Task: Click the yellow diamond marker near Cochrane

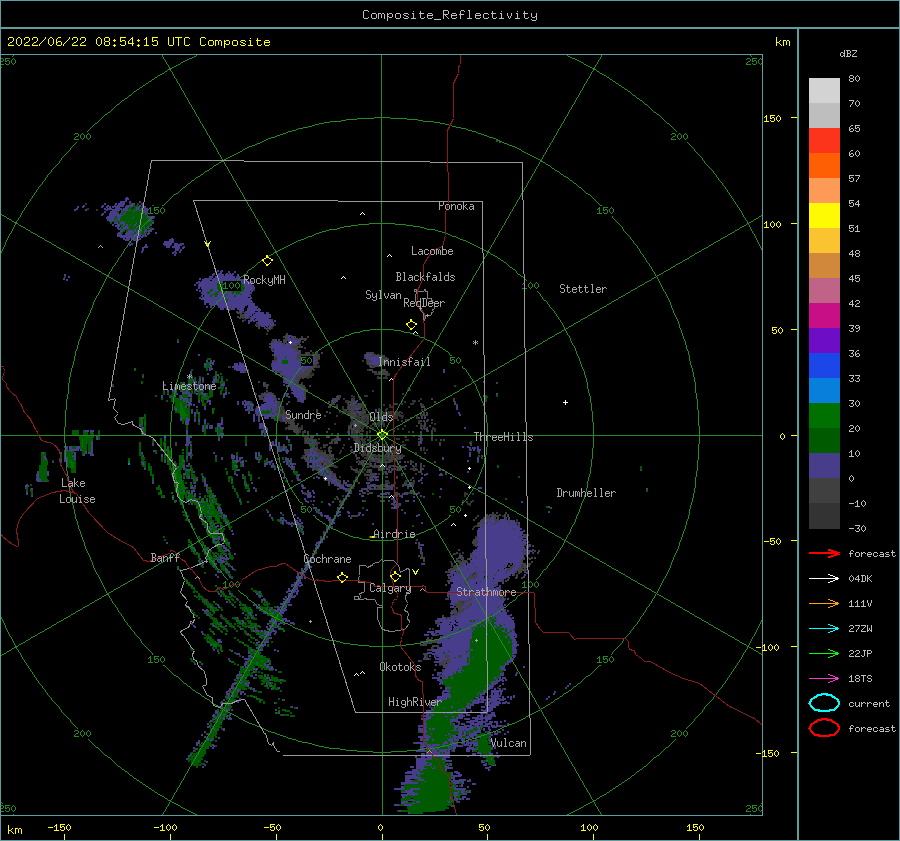Action: point(343,577)
